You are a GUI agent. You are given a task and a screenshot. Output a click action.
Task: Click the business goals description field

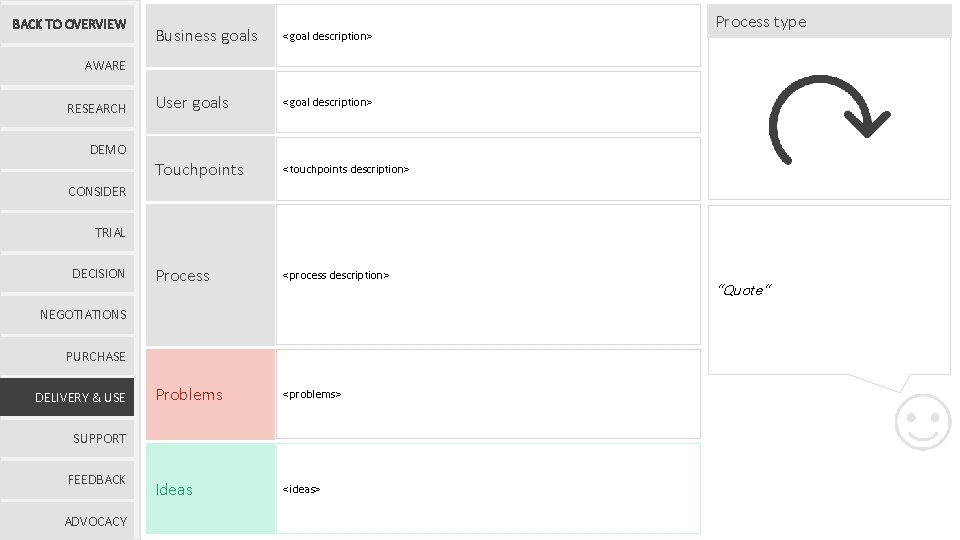[x=488, y=36]
